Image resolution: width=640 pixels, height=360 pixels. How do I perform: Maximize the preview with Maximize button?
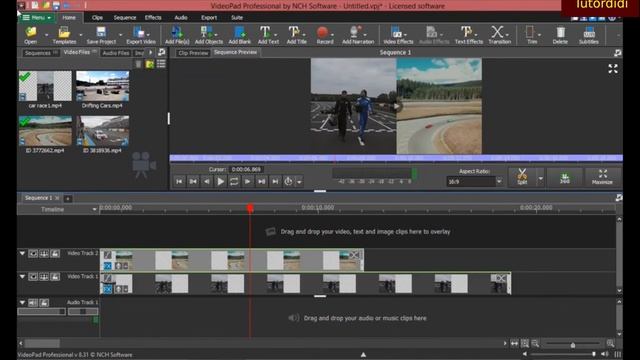click(602, 177)
